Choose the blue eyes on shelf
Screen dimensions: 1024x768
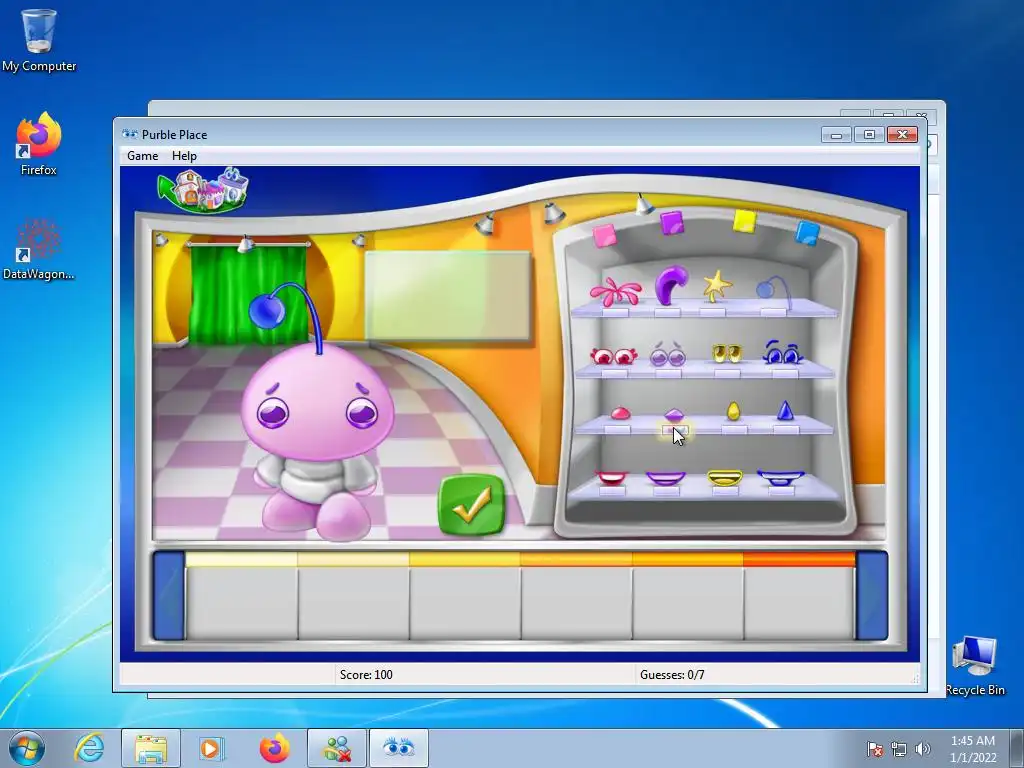pos(782,353)
